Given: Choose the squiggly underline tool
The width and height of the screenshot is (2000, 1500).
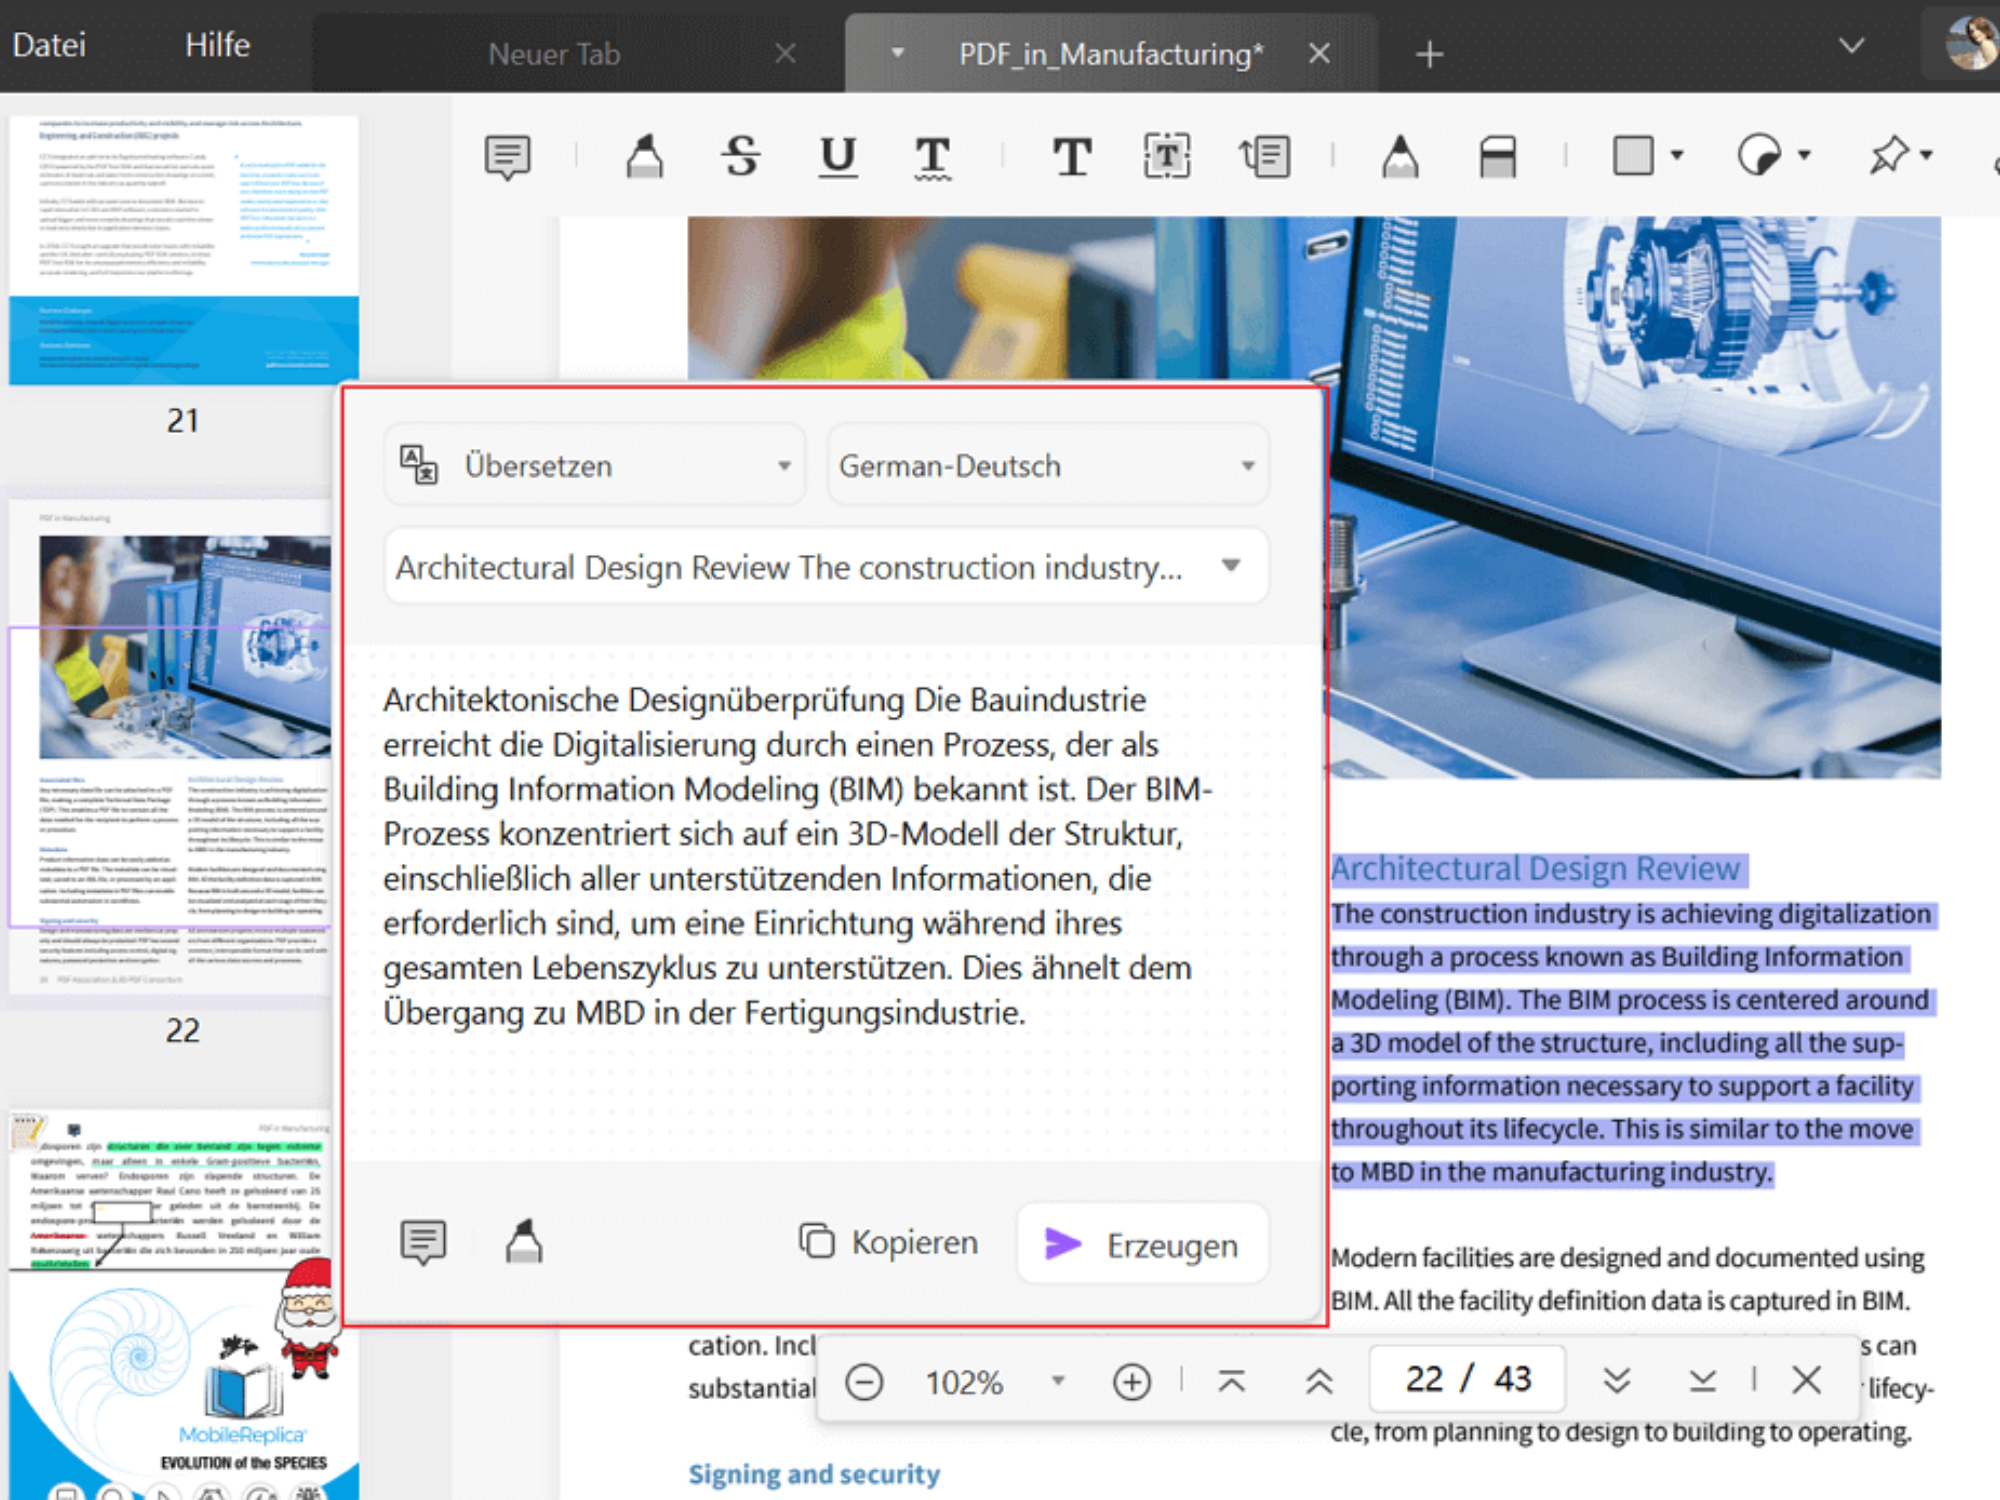Looking at the screenshot, I should click(x=932, y=157).
